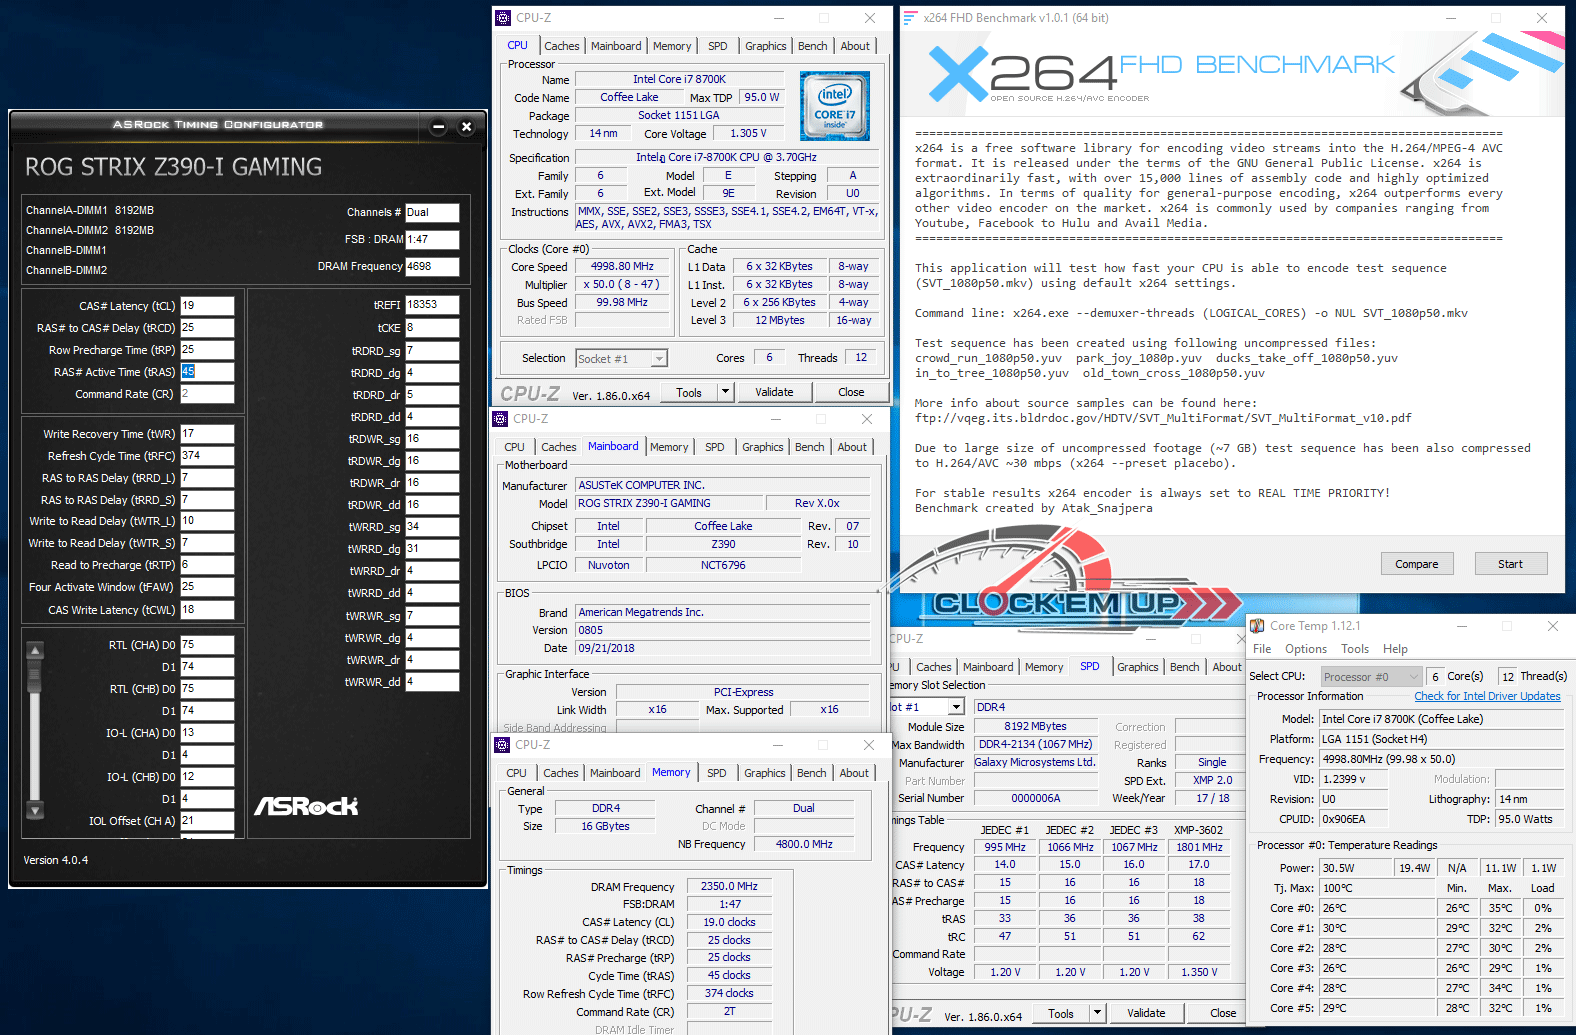Screen dimensions: 1576x1035
Task: Click the Core Temp thermometer title icon
Action: click(1257, 626)
